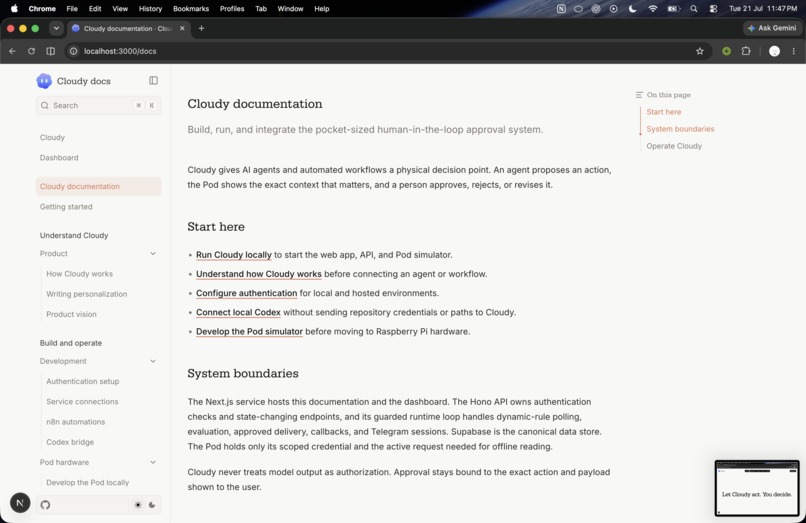Open the View menu
Image resolution: width=806 pixels, height=523 pixels.
pyautogui.click(x=120, y=8)
